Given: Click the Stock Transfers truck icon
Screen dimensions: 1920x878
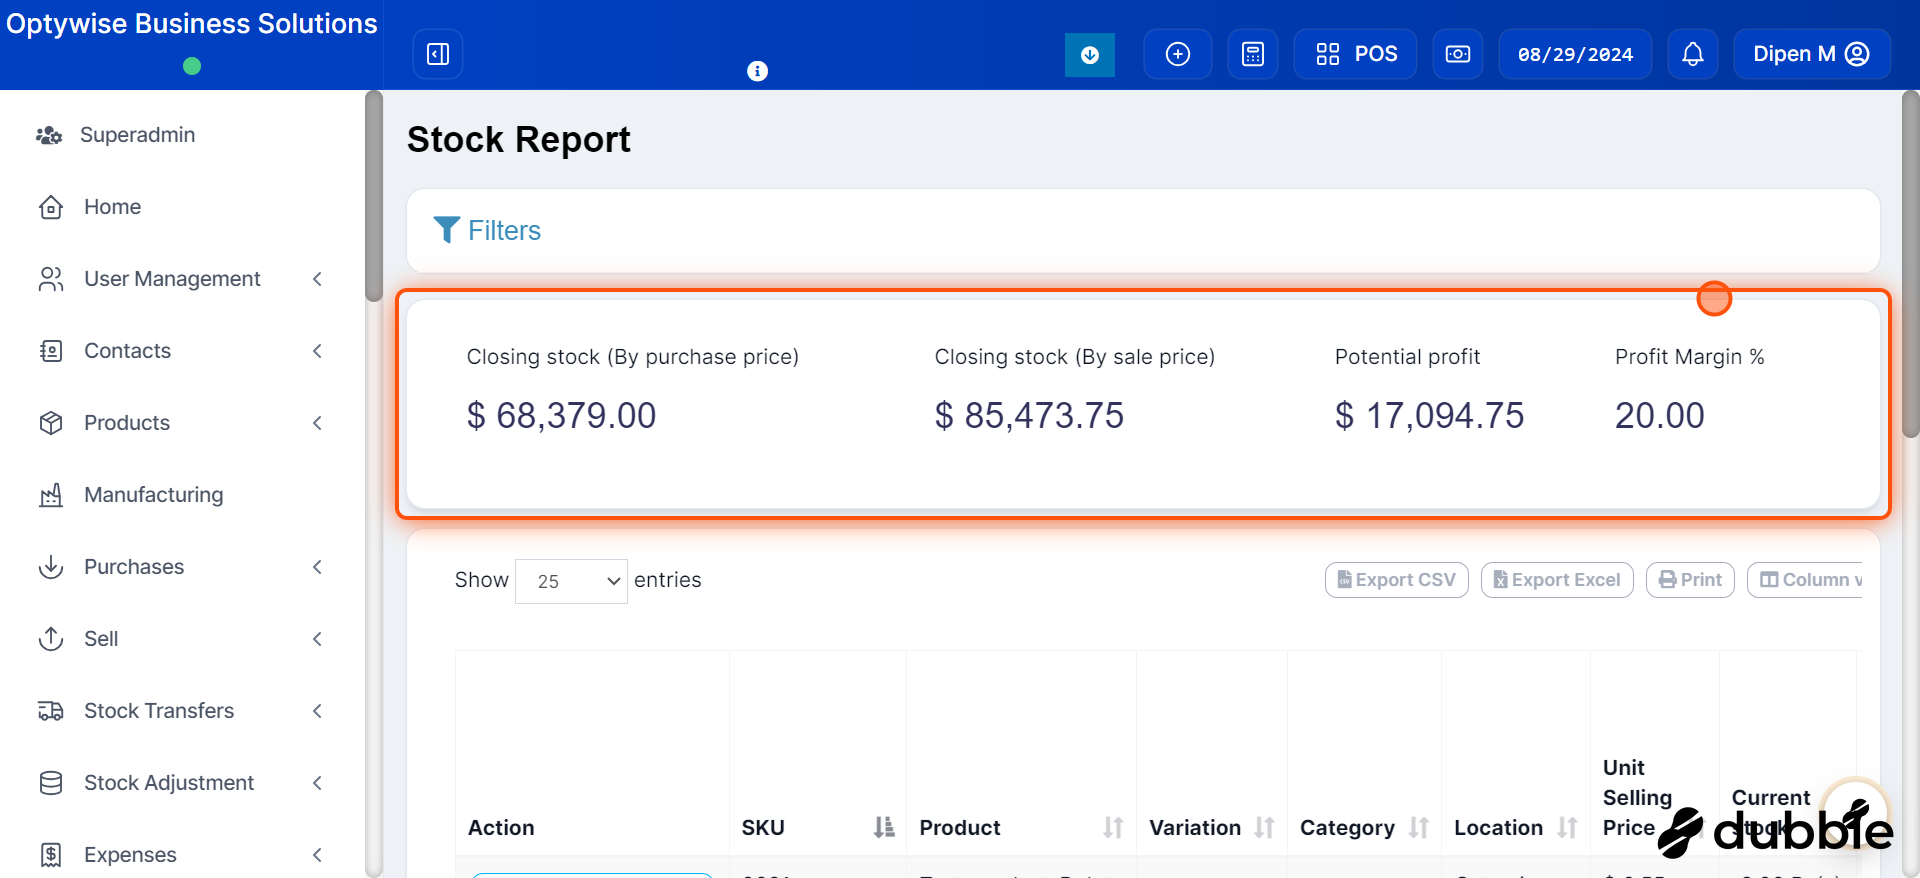Looking at the screenshot, I should point(51,711).
